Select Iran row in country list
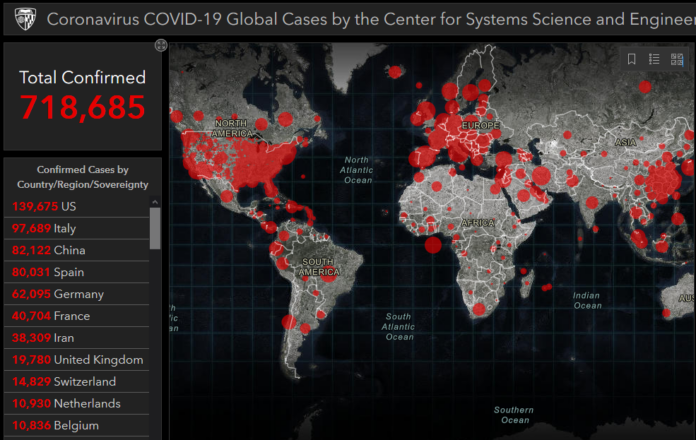696x440 pixels. pos(77,337)
